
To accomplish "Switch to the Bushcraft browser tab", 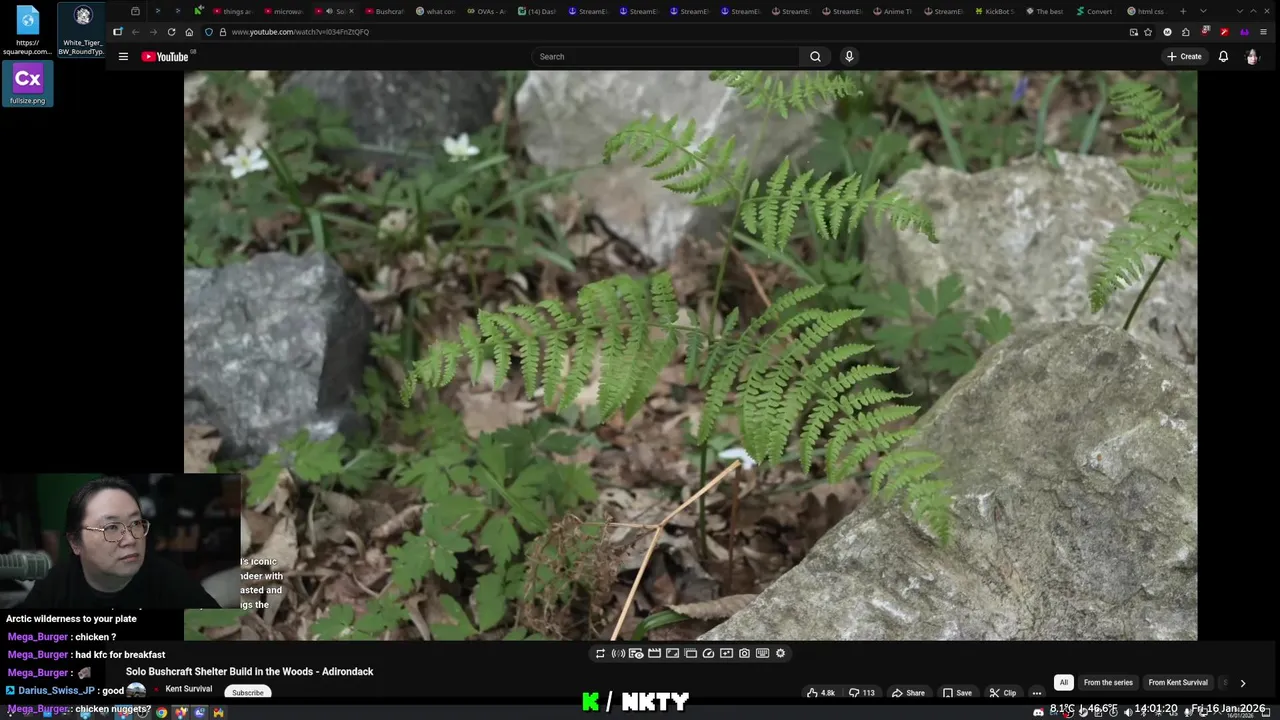I will pos(385,11).
